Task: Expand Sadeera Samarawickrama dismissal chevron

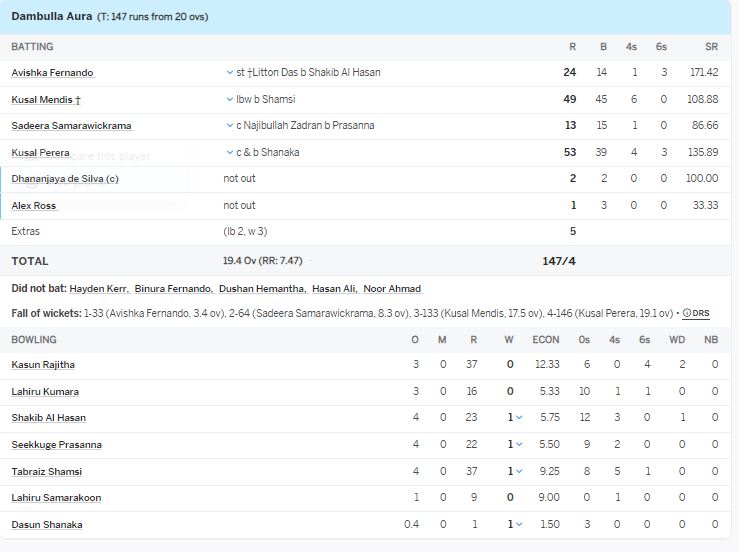Action: click(230, 126)
